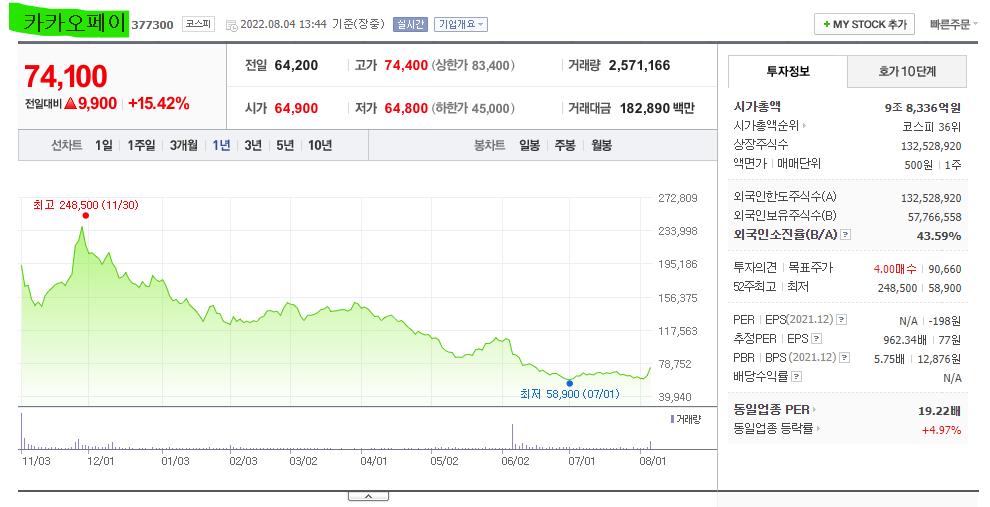Select 주봉 candlestick chart
Screen dimensions: 990x507
pyautogui.click(x=565, y=146)
